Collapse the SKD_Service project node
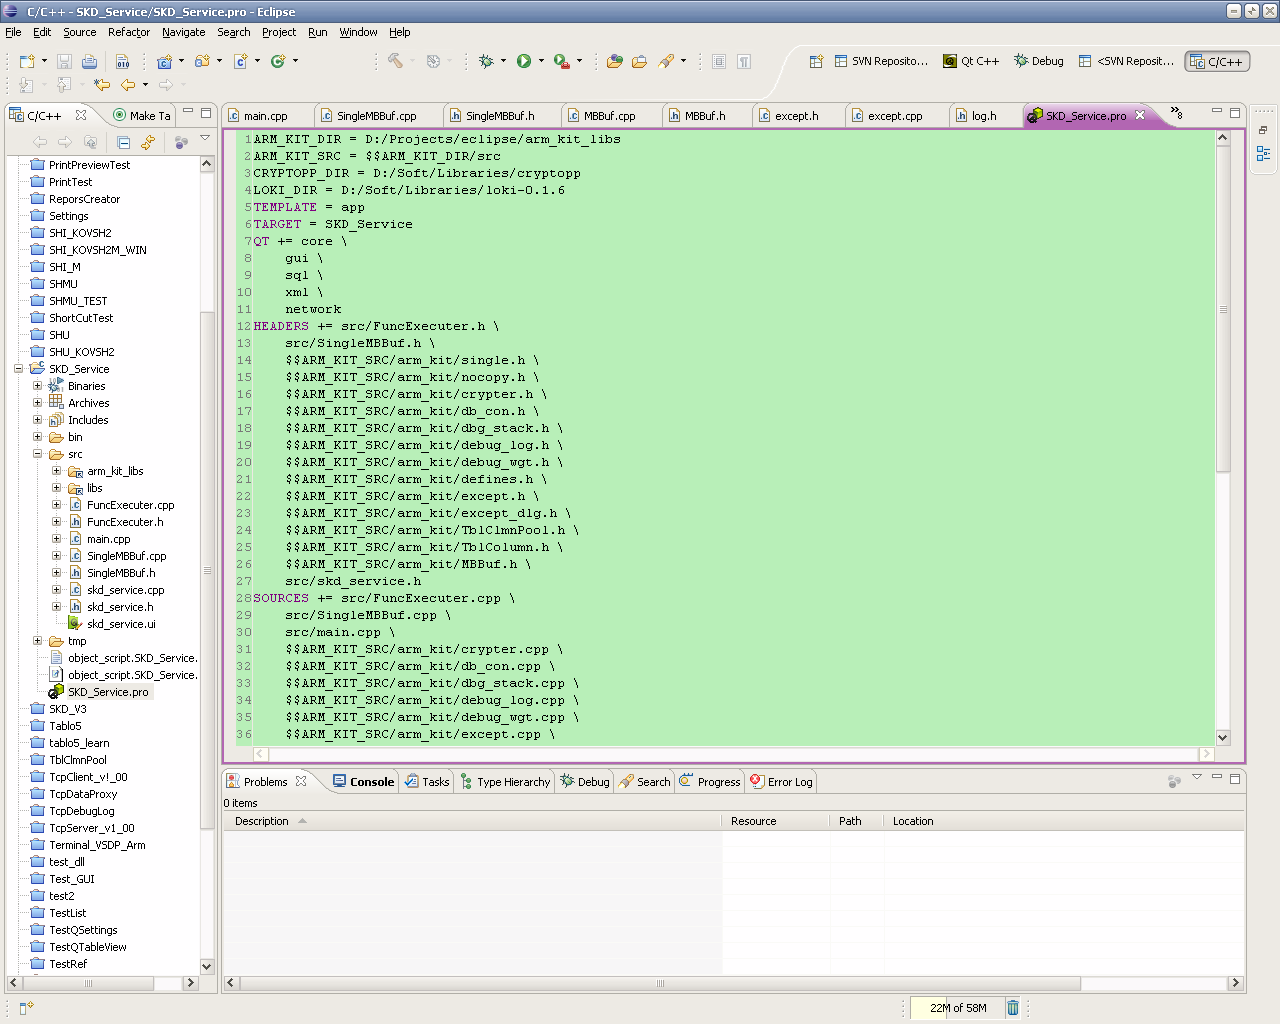This screenshot has width=1280, height=1024. click(18, 369)
